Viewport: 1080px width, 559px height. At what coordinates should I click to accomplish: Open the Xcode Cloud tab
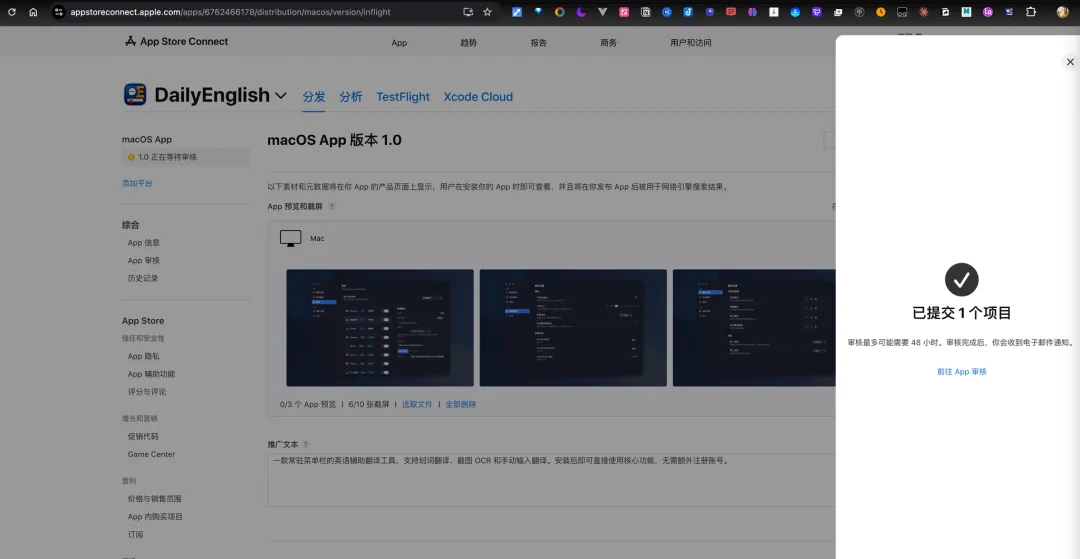478,97
